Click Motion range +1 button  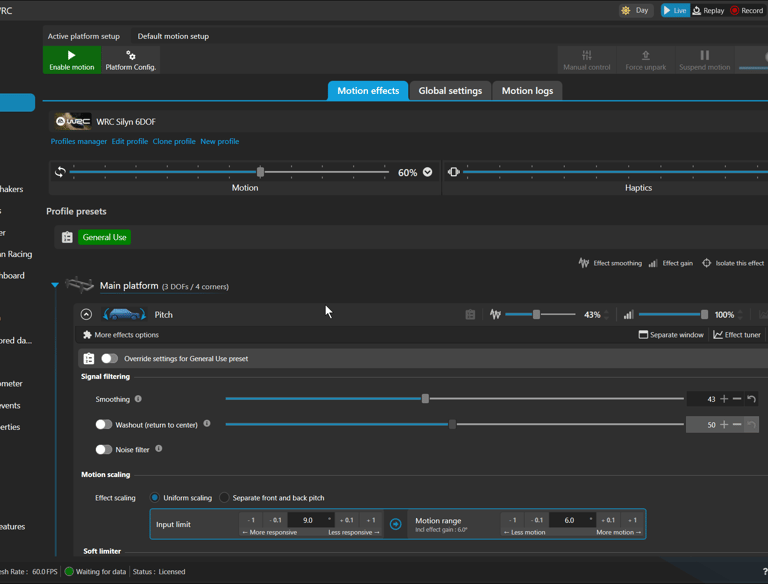pos(632,520)
